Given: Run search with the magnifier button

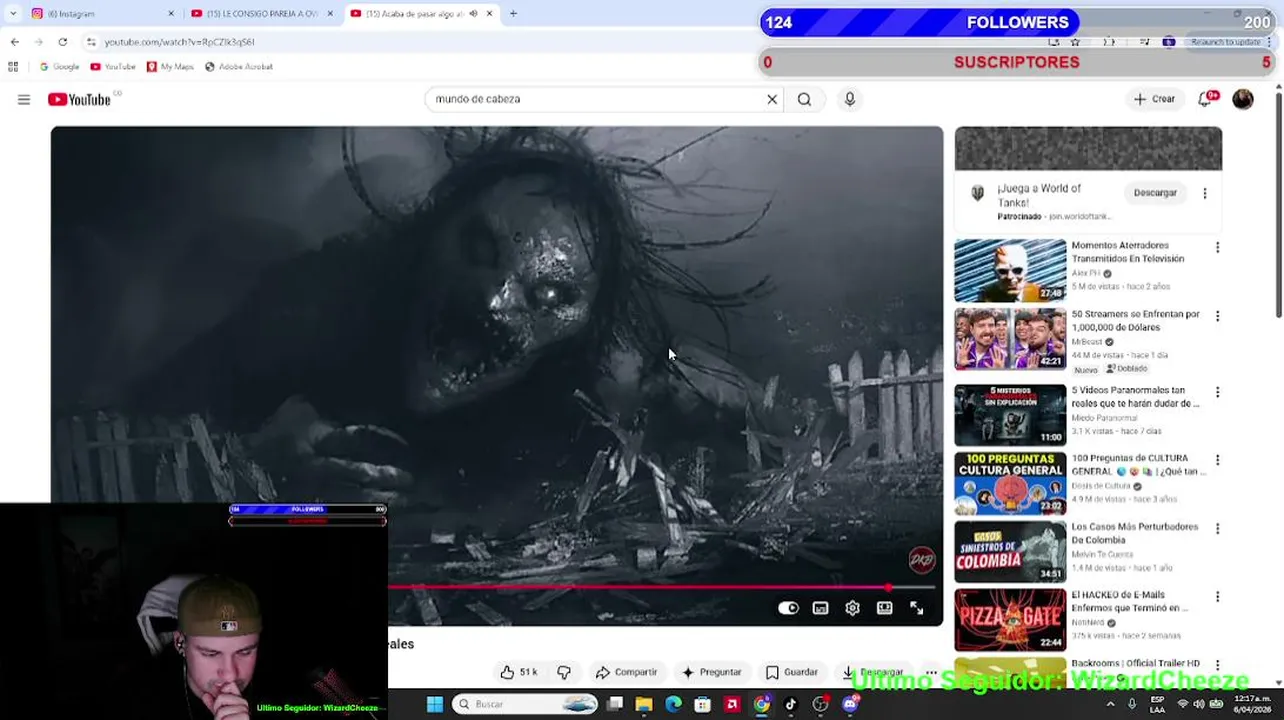Looking at the screenshot, I should (x=804, y=99).
